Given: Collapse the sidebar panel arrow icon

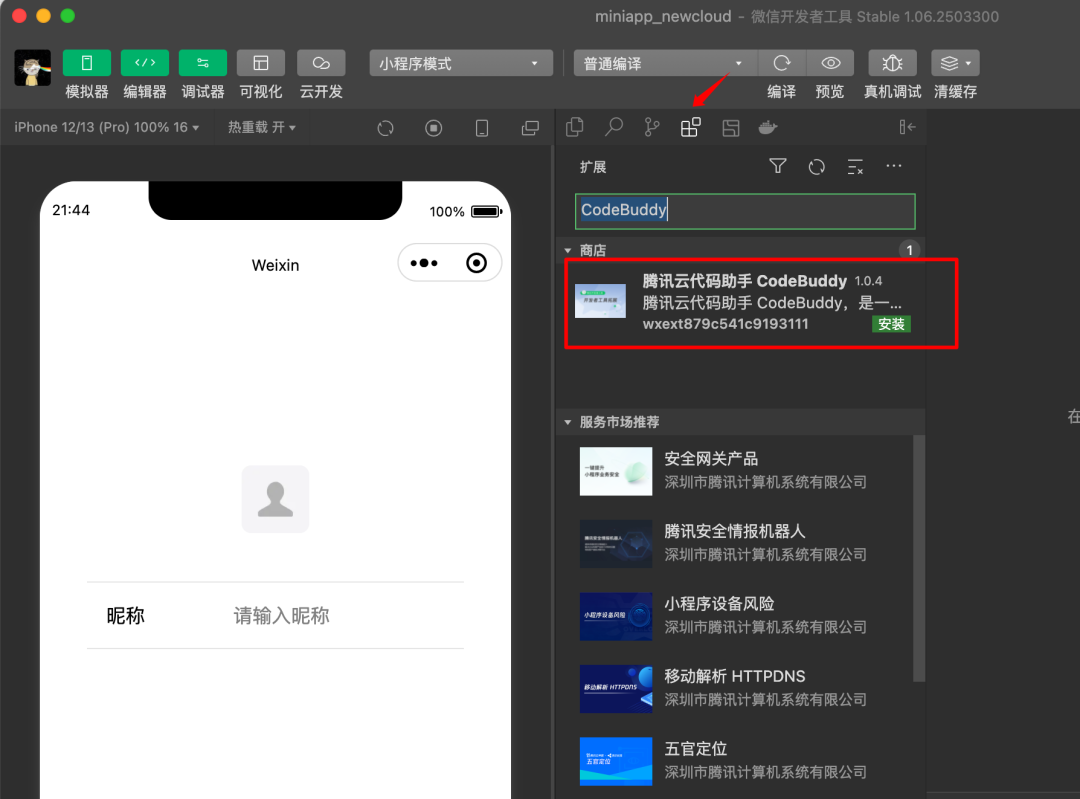Looking at the screenshot, I should pos(907,127).
